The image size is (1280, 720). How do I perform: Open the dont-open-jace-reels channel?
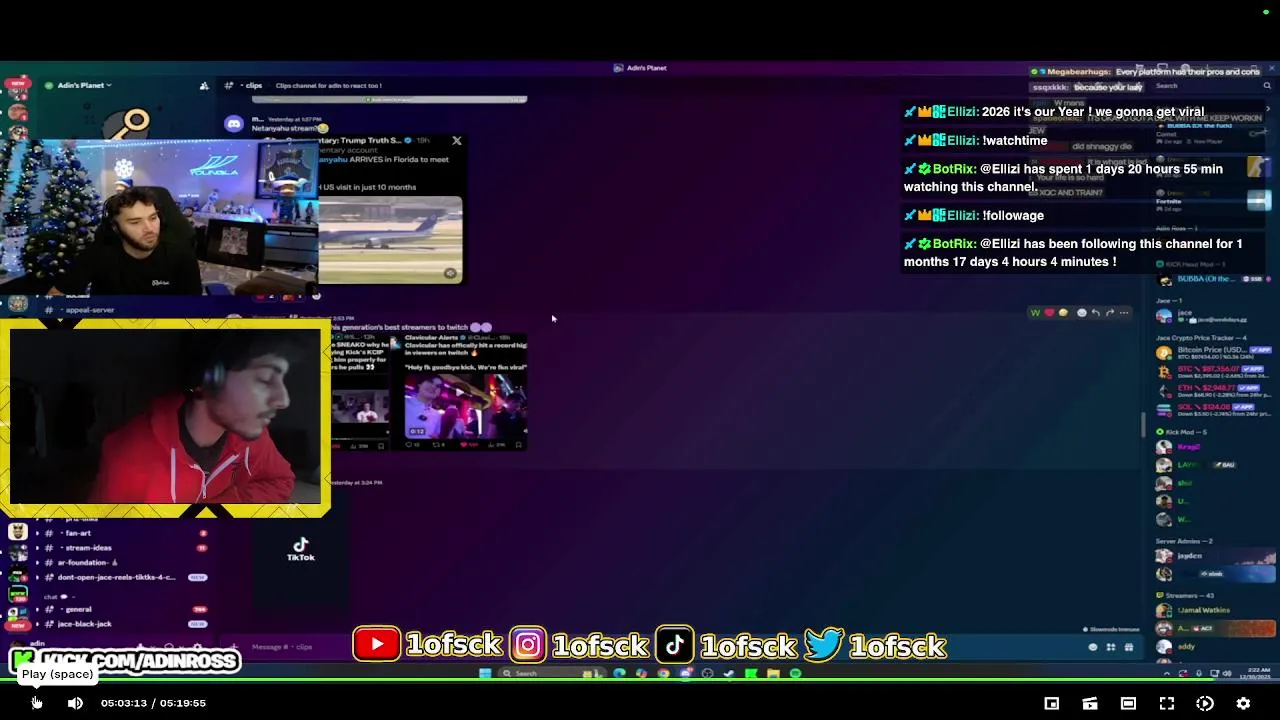click(x=117, y=577)
